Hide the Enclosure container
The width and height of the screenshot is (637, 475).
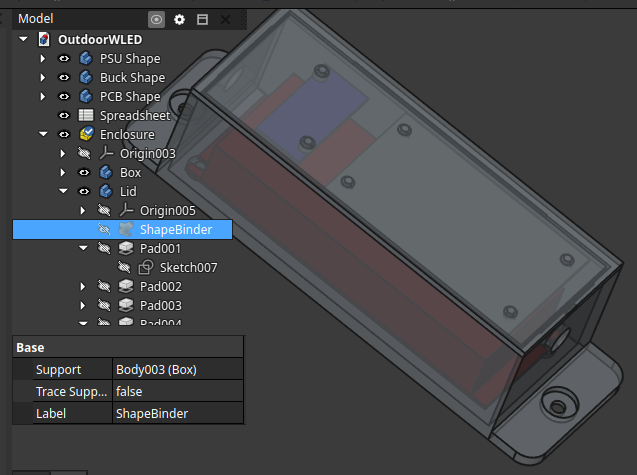click(x=64, y=134)
